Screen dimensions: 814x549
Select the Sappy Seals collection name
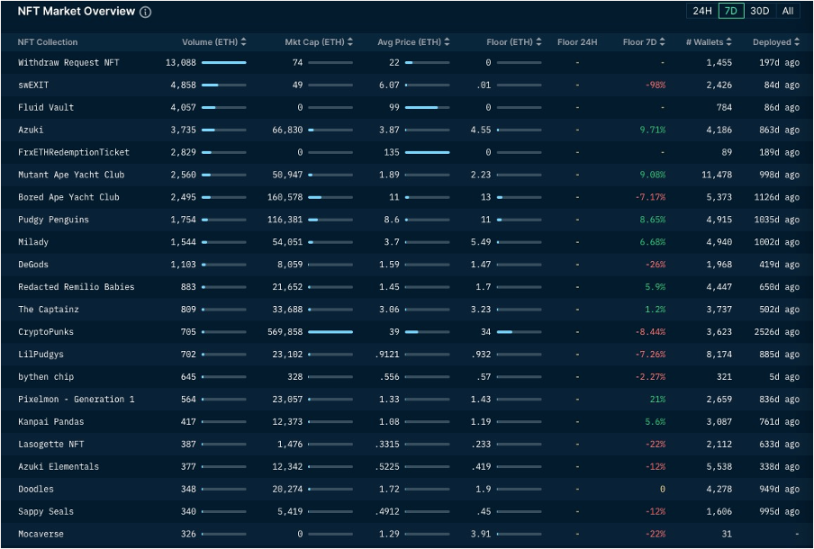(46, 511)
